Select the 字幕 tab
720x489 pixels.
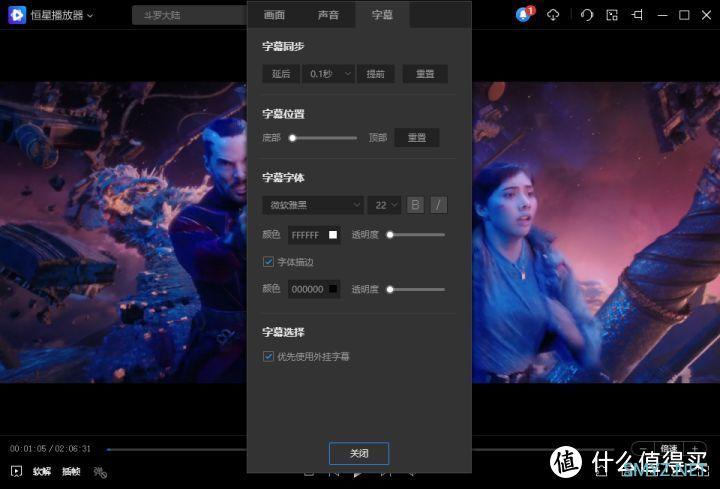coord(382,15)
